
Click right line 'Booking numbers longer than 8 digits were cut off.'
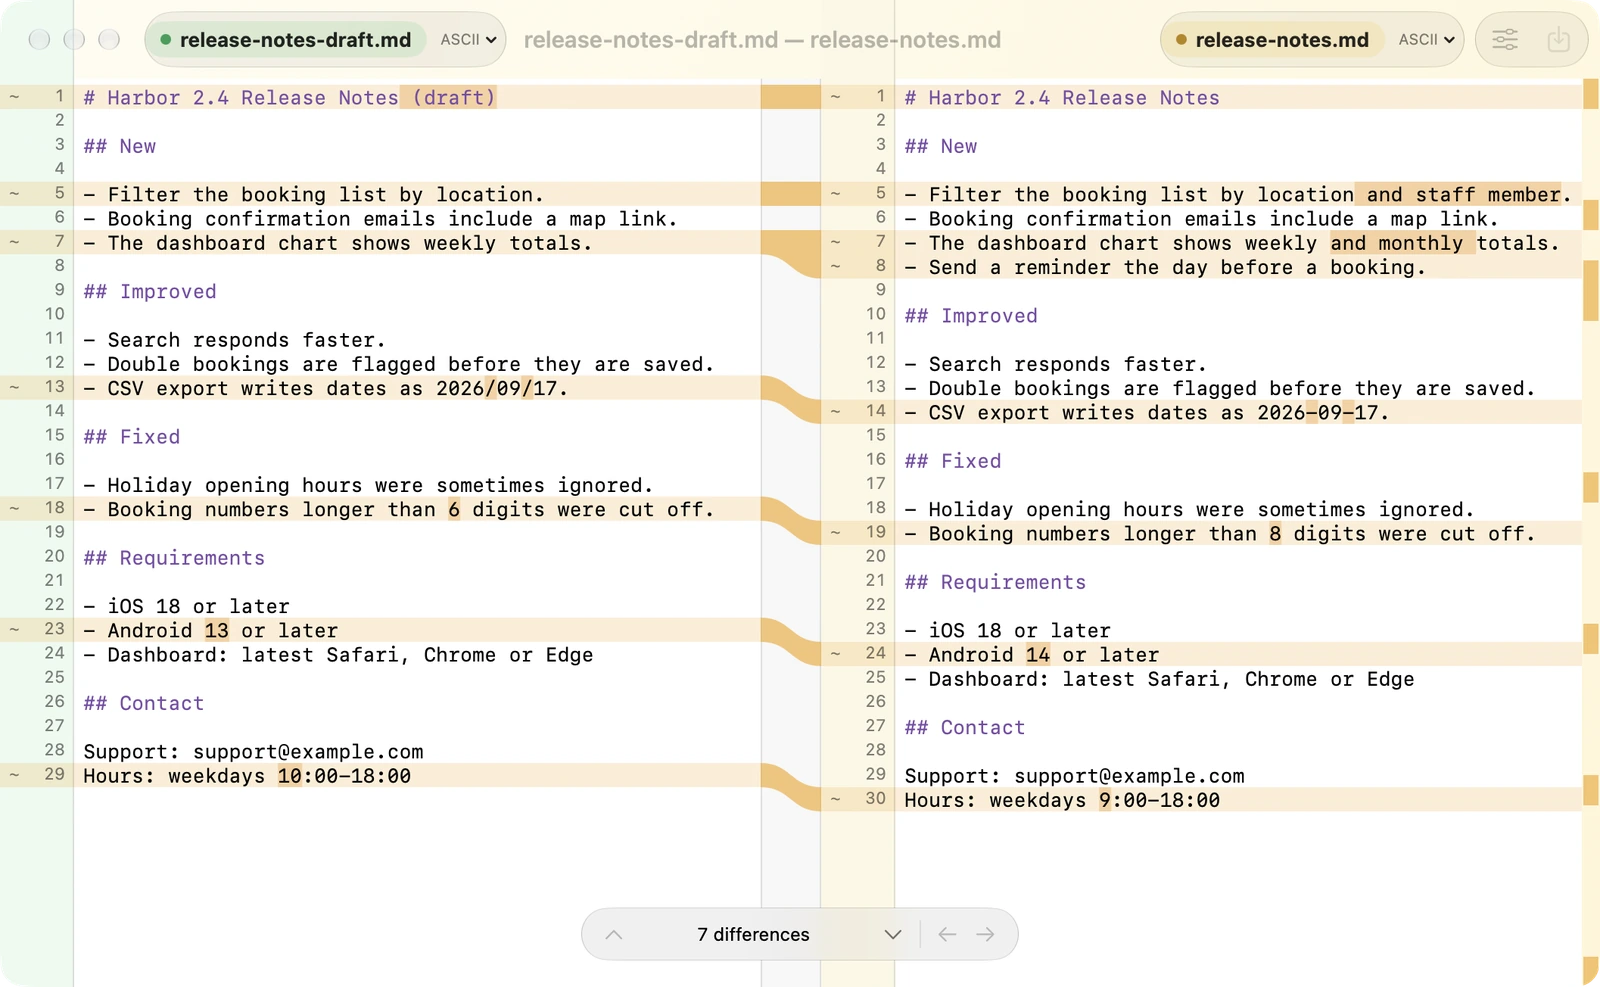[x=1220, y=533]
